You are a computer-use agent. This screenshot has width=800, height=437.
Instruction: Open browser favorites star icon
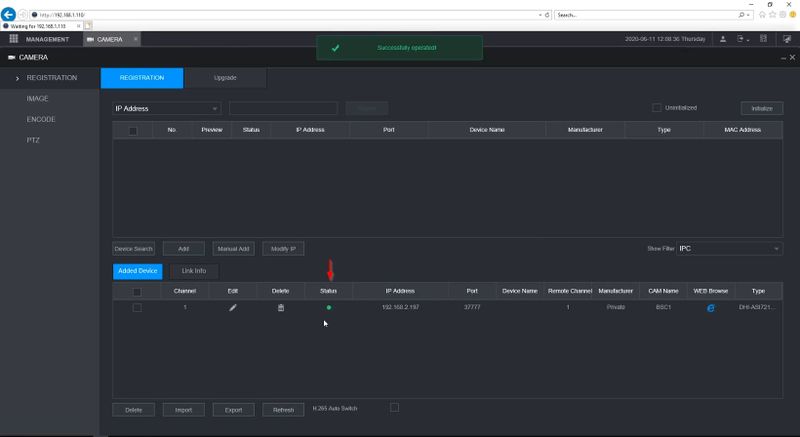point(772,15)
